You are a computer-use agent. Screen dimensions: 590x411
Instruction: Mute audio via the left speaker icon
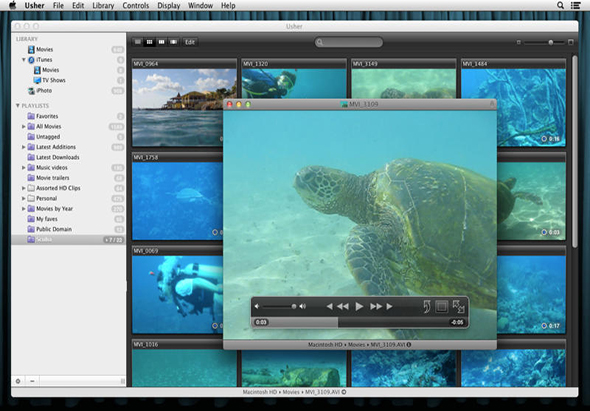(x=257, y=306)
